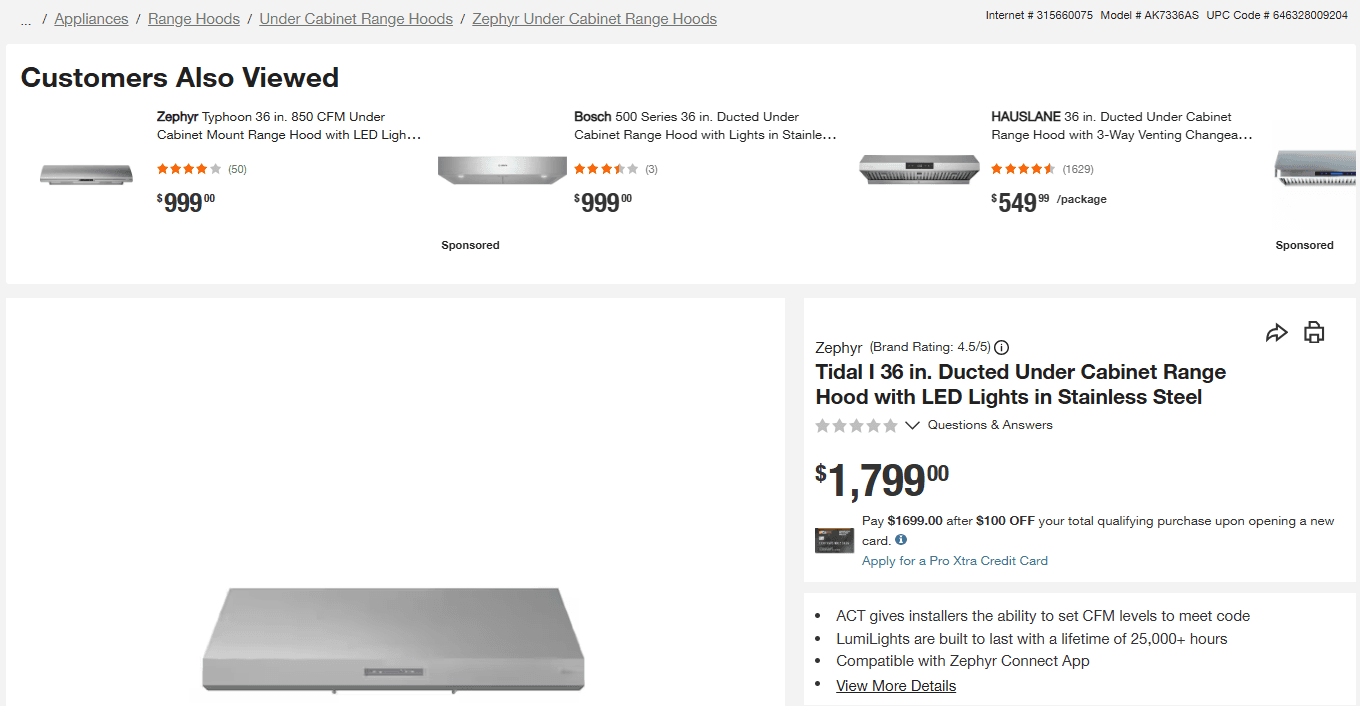
Task: Click the Zephyr brand name link
Action: (838, 347)
